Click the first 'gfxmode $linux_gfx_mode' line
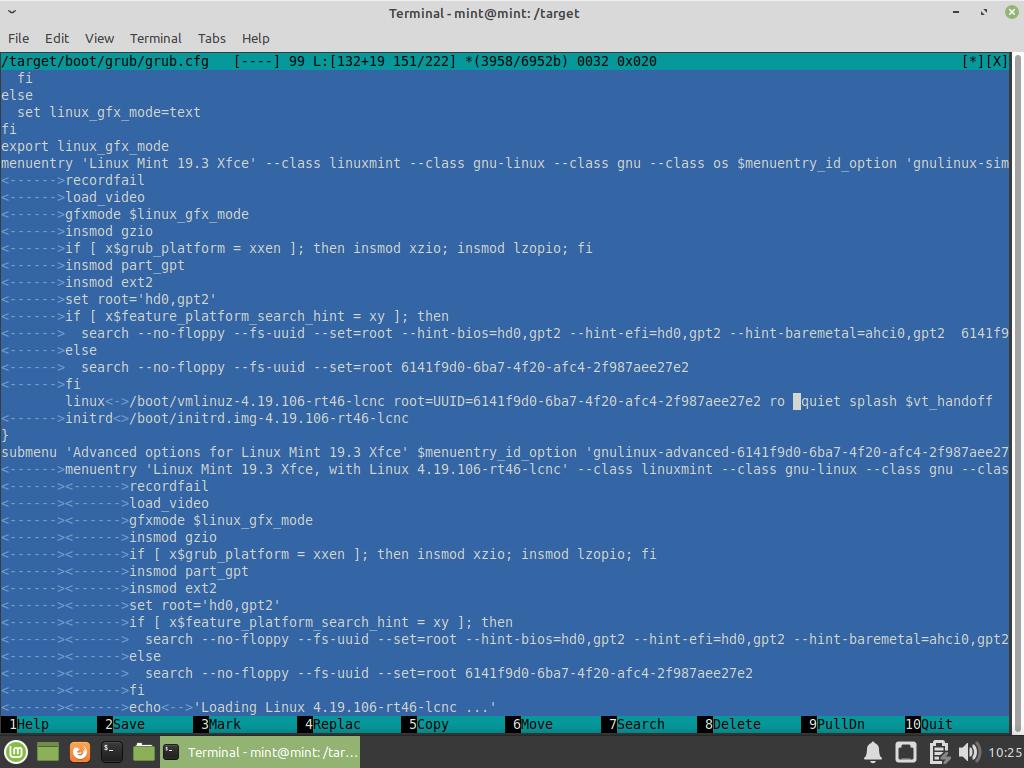Viewport: 1024px width, 768px height. pos(157,214)
